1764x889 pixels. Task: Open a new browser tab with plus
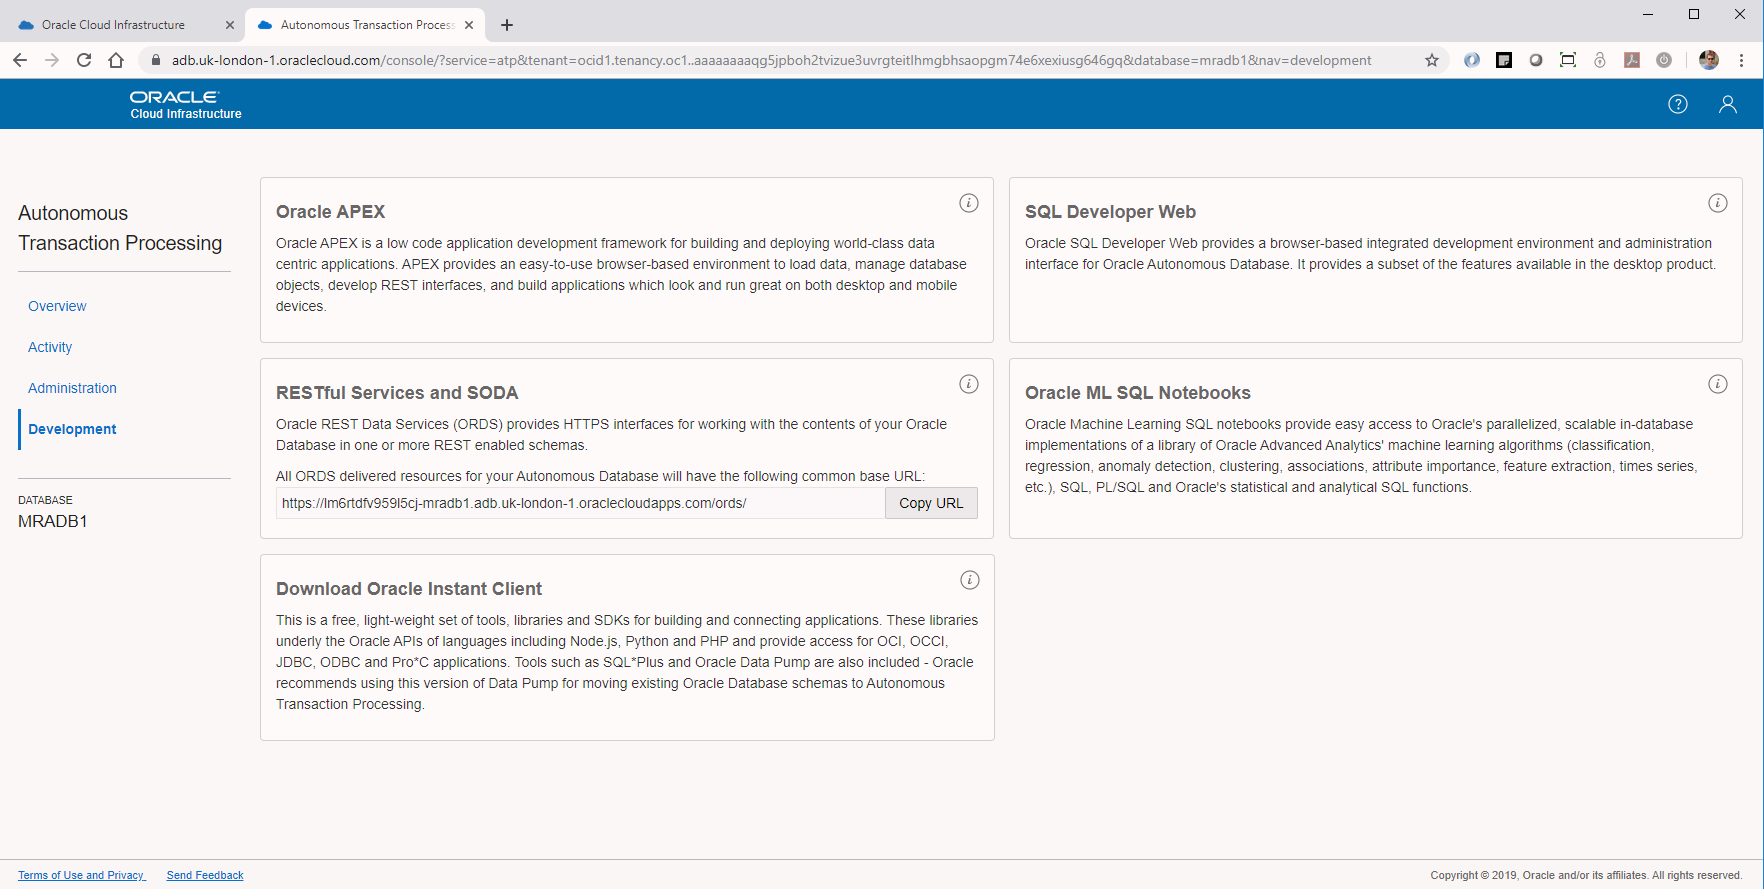coord(507,25)
